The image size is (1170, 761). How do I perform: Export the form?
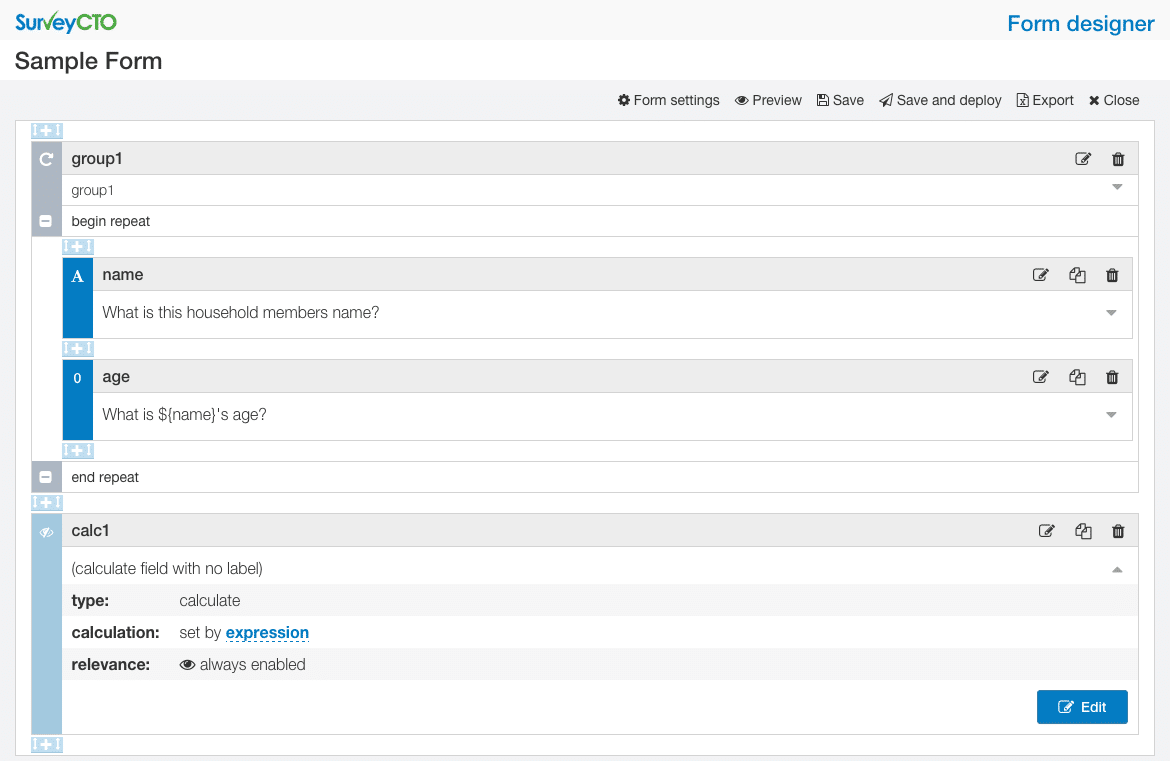(1045, 100)
